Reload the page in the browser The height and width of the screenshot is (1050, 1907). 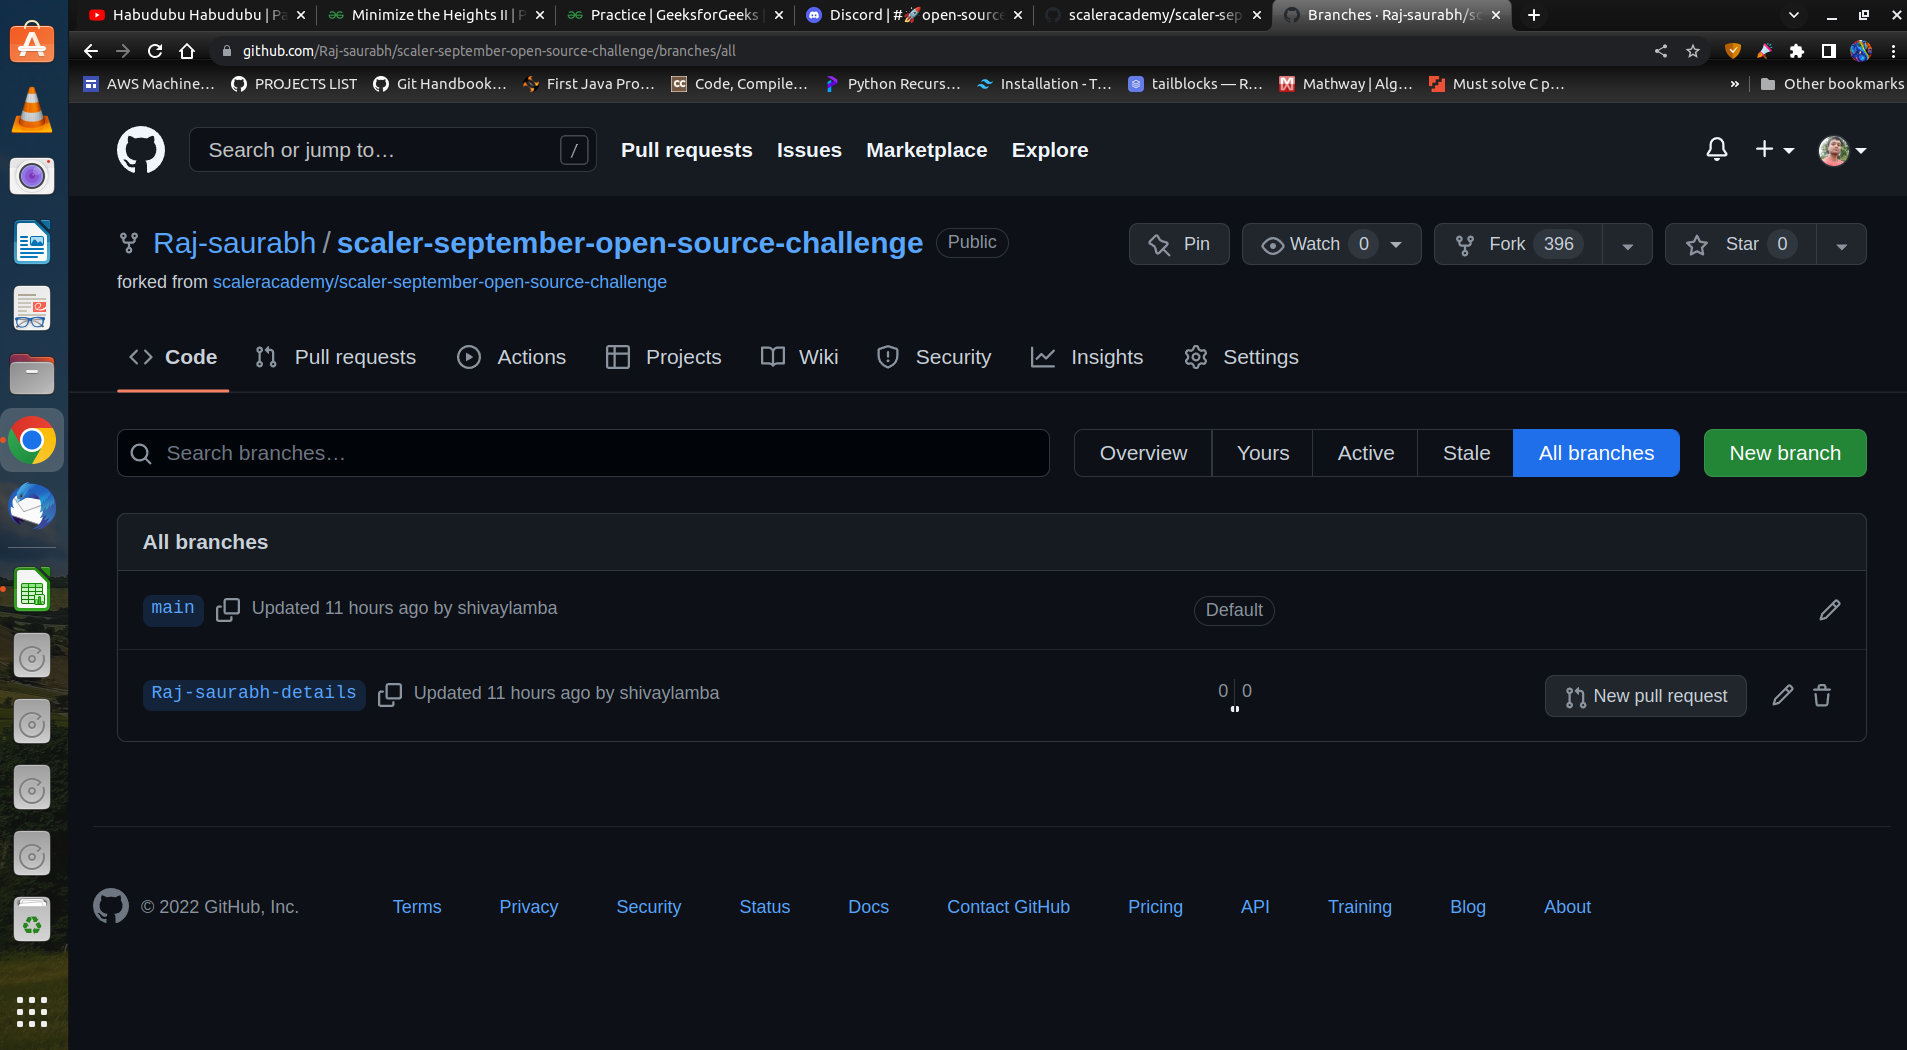pyautogui.click(x=156, y=50)
